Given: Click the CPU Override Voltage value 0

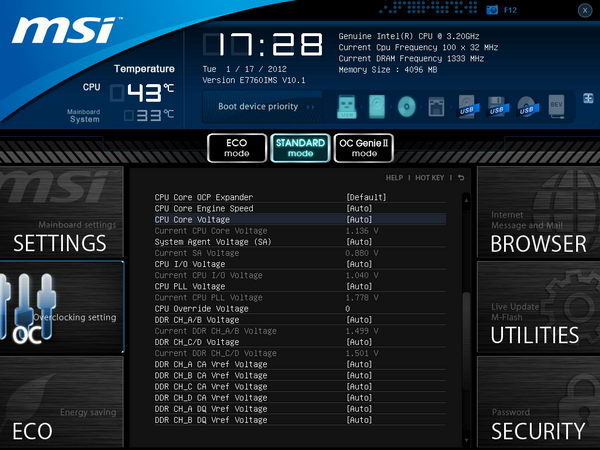Looking at the screenshot, I should (x=347, y=308).
